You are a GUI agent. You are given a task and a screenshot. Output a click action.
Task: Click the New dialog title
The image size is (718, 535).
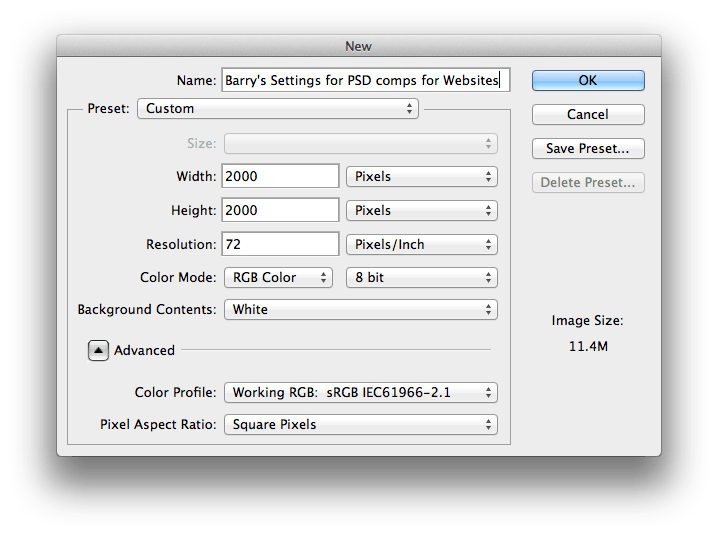359,46
